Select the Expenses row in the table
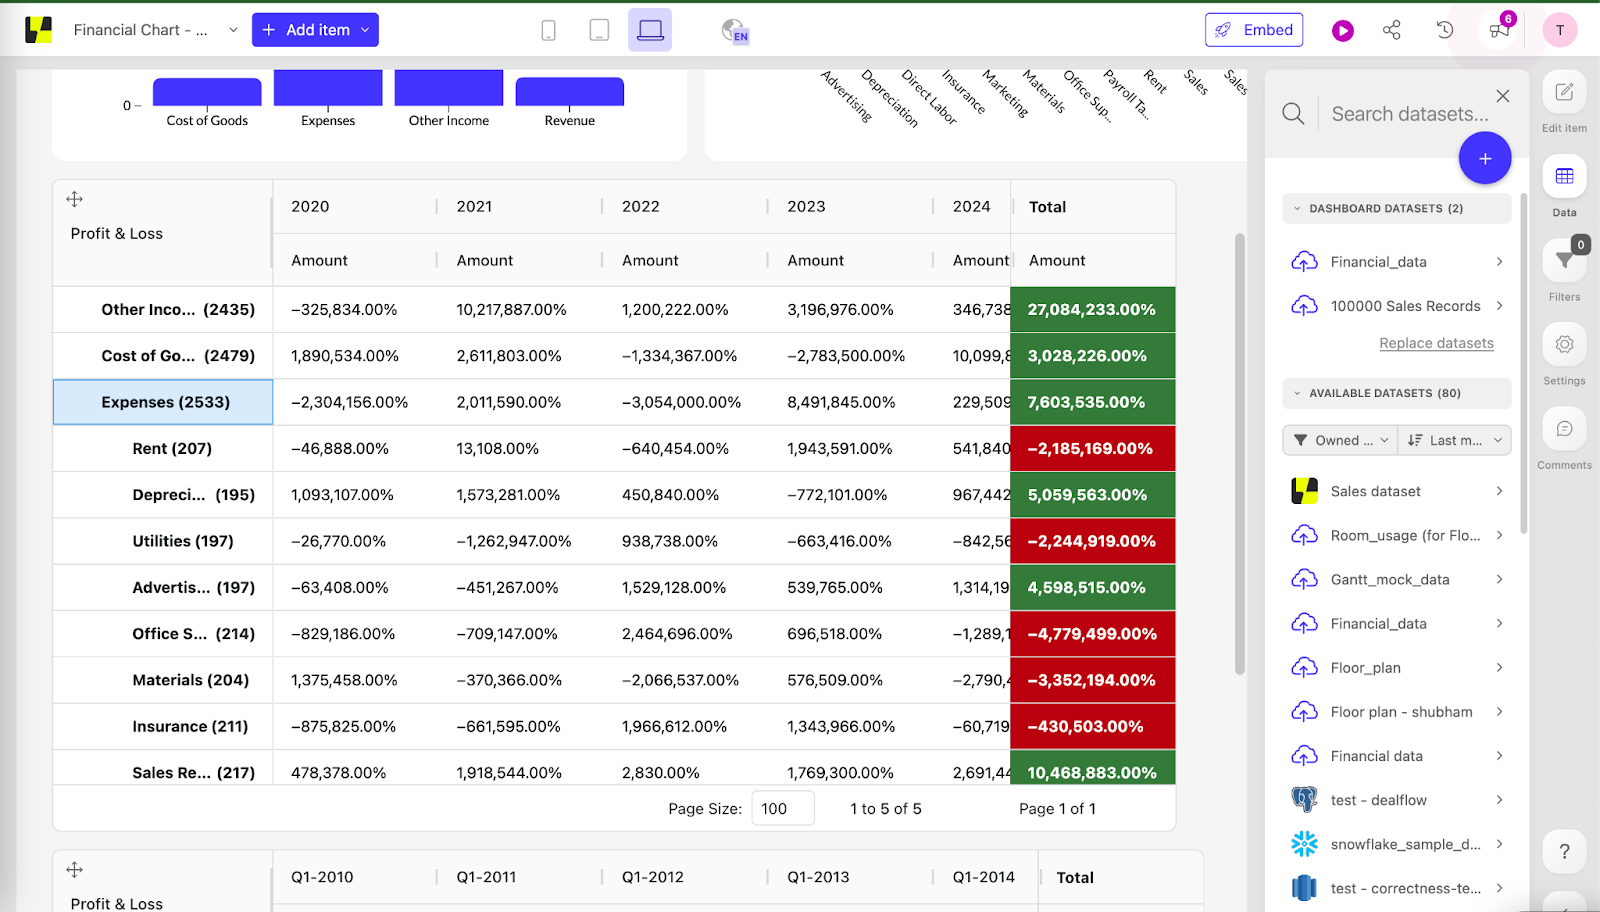This screenshot has height=912, width=1600. click(x=162, y=402)
